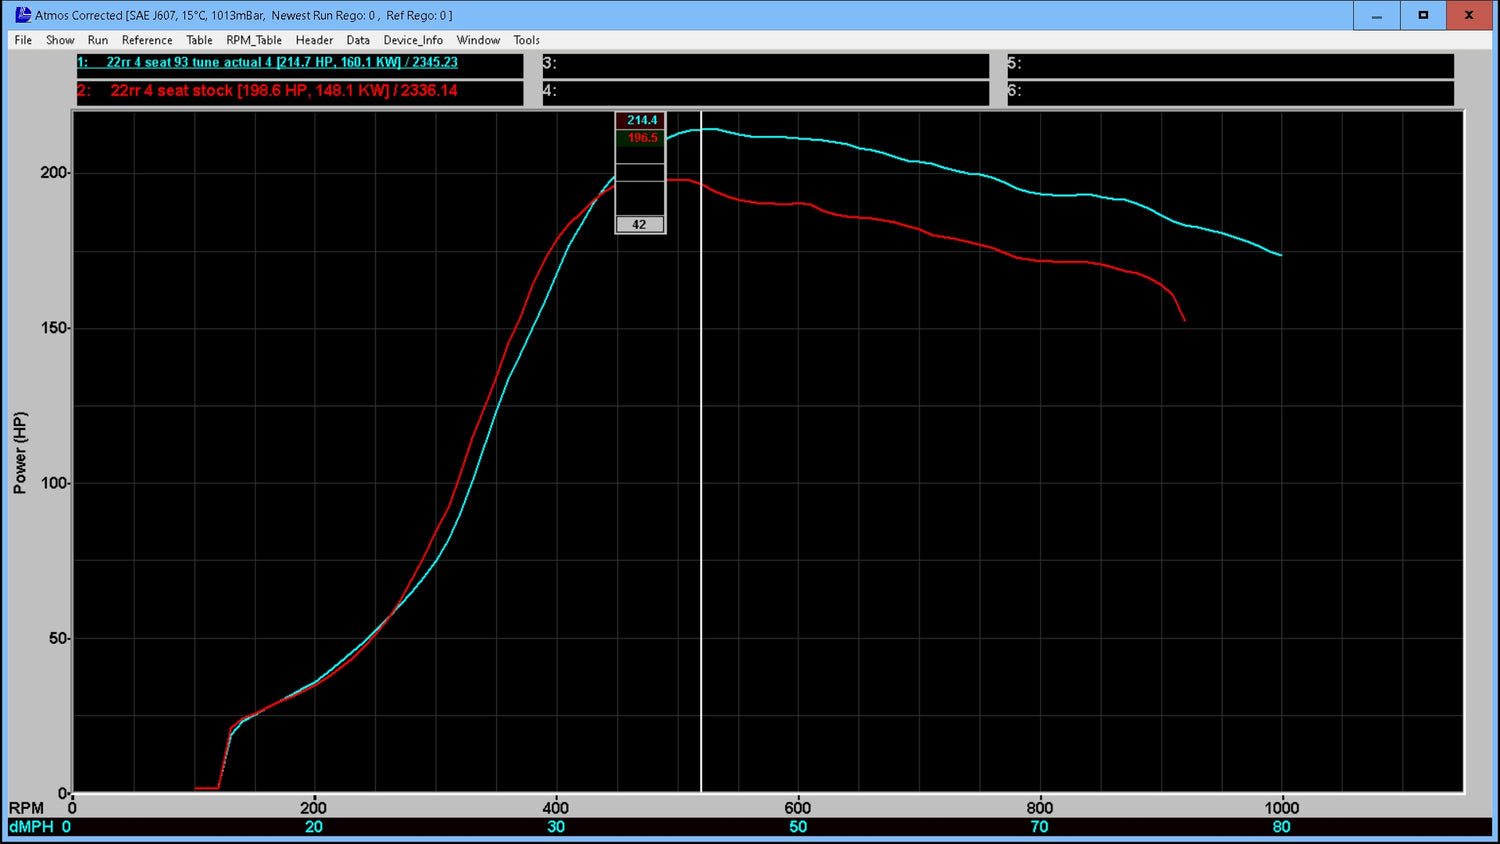1500x844 pixels.
Task: Open the Window menu
Action: coord(478,40)
